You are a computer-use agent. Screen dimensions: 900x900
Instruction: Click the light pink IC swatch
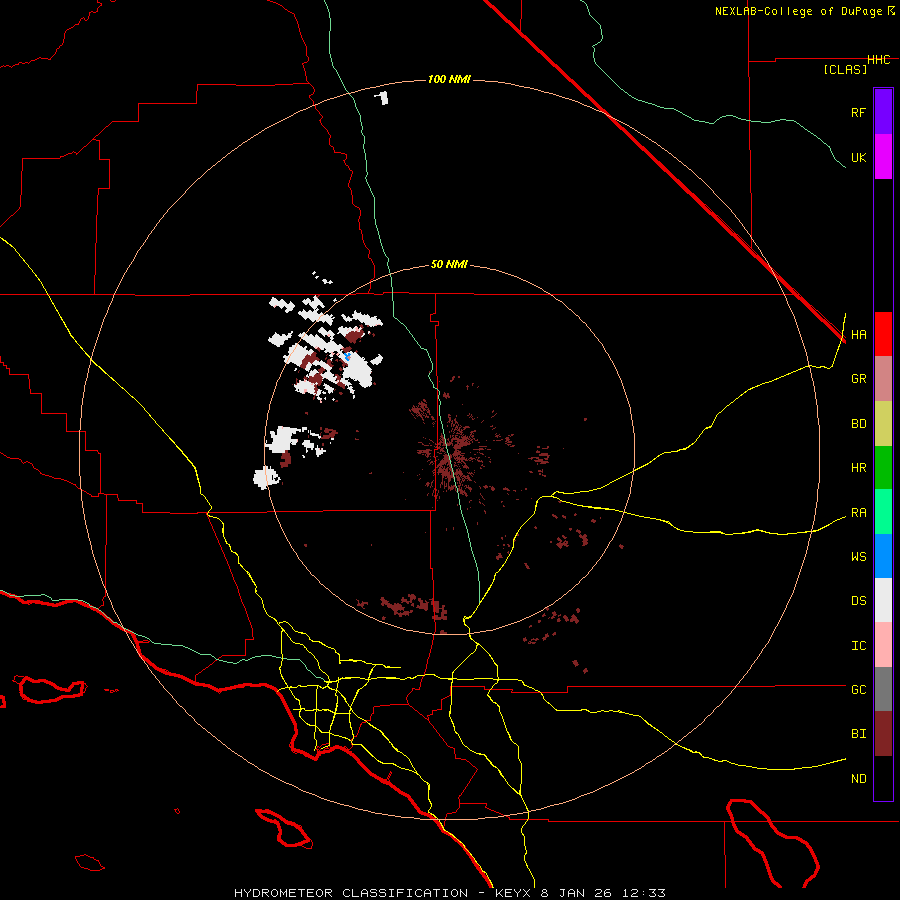(883, 645)
